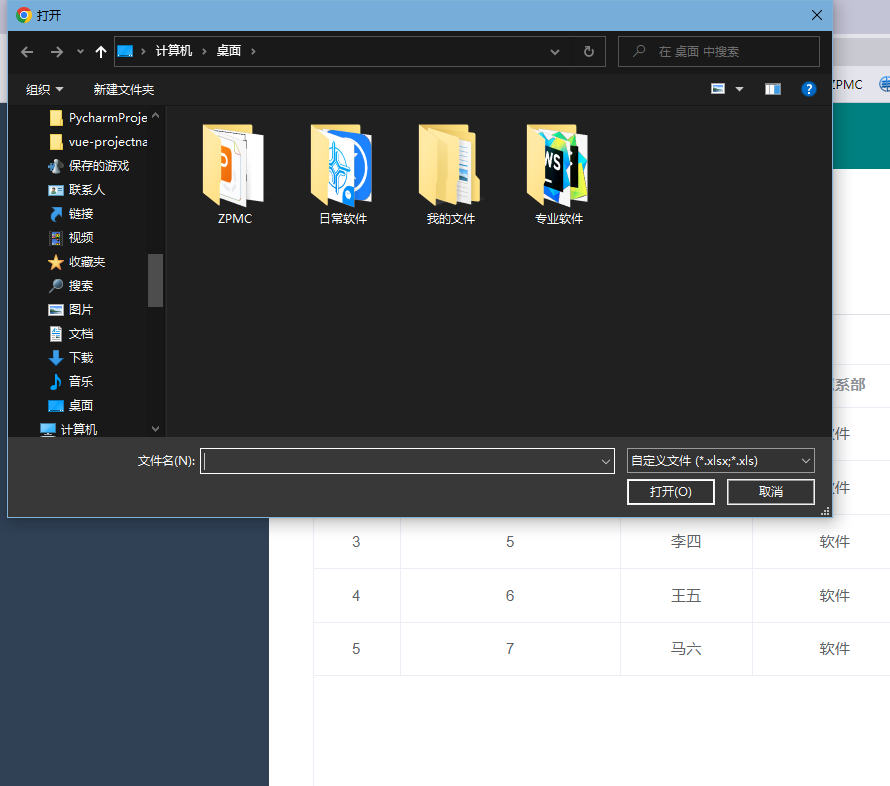Click 软件 cell in 马六 row
Viewport: 890px width, 786px height.
[x=834, y=649]
